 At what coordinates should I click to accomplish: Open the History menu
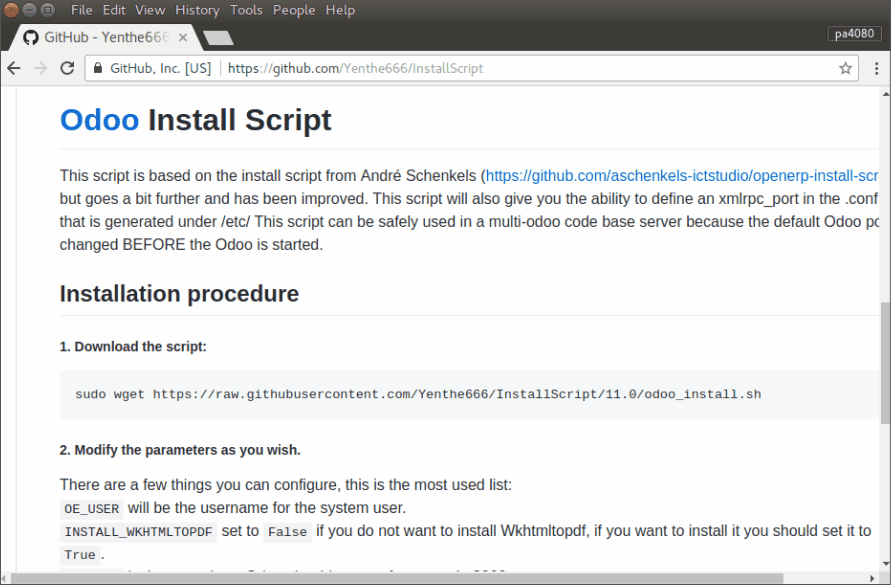click(x=196, y=10)
